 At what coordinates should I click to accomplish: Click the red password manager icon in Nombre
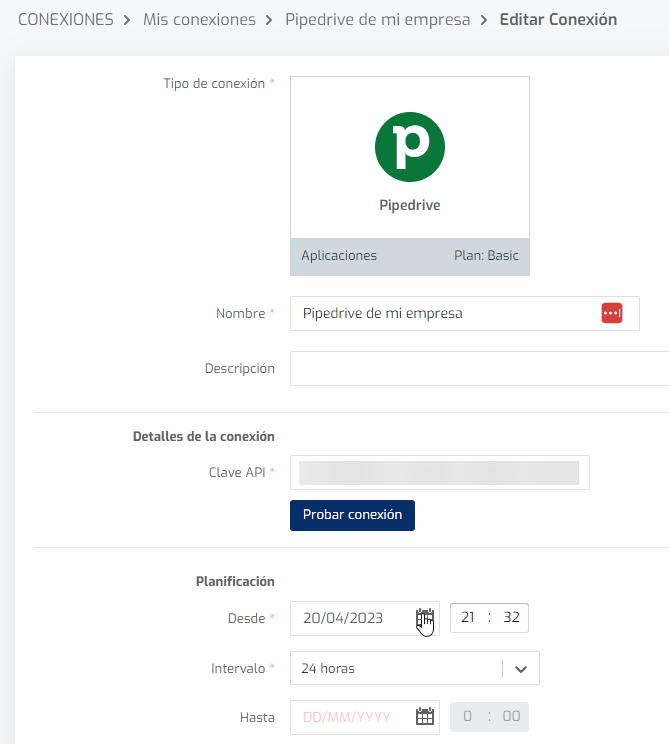coord(612,313)
